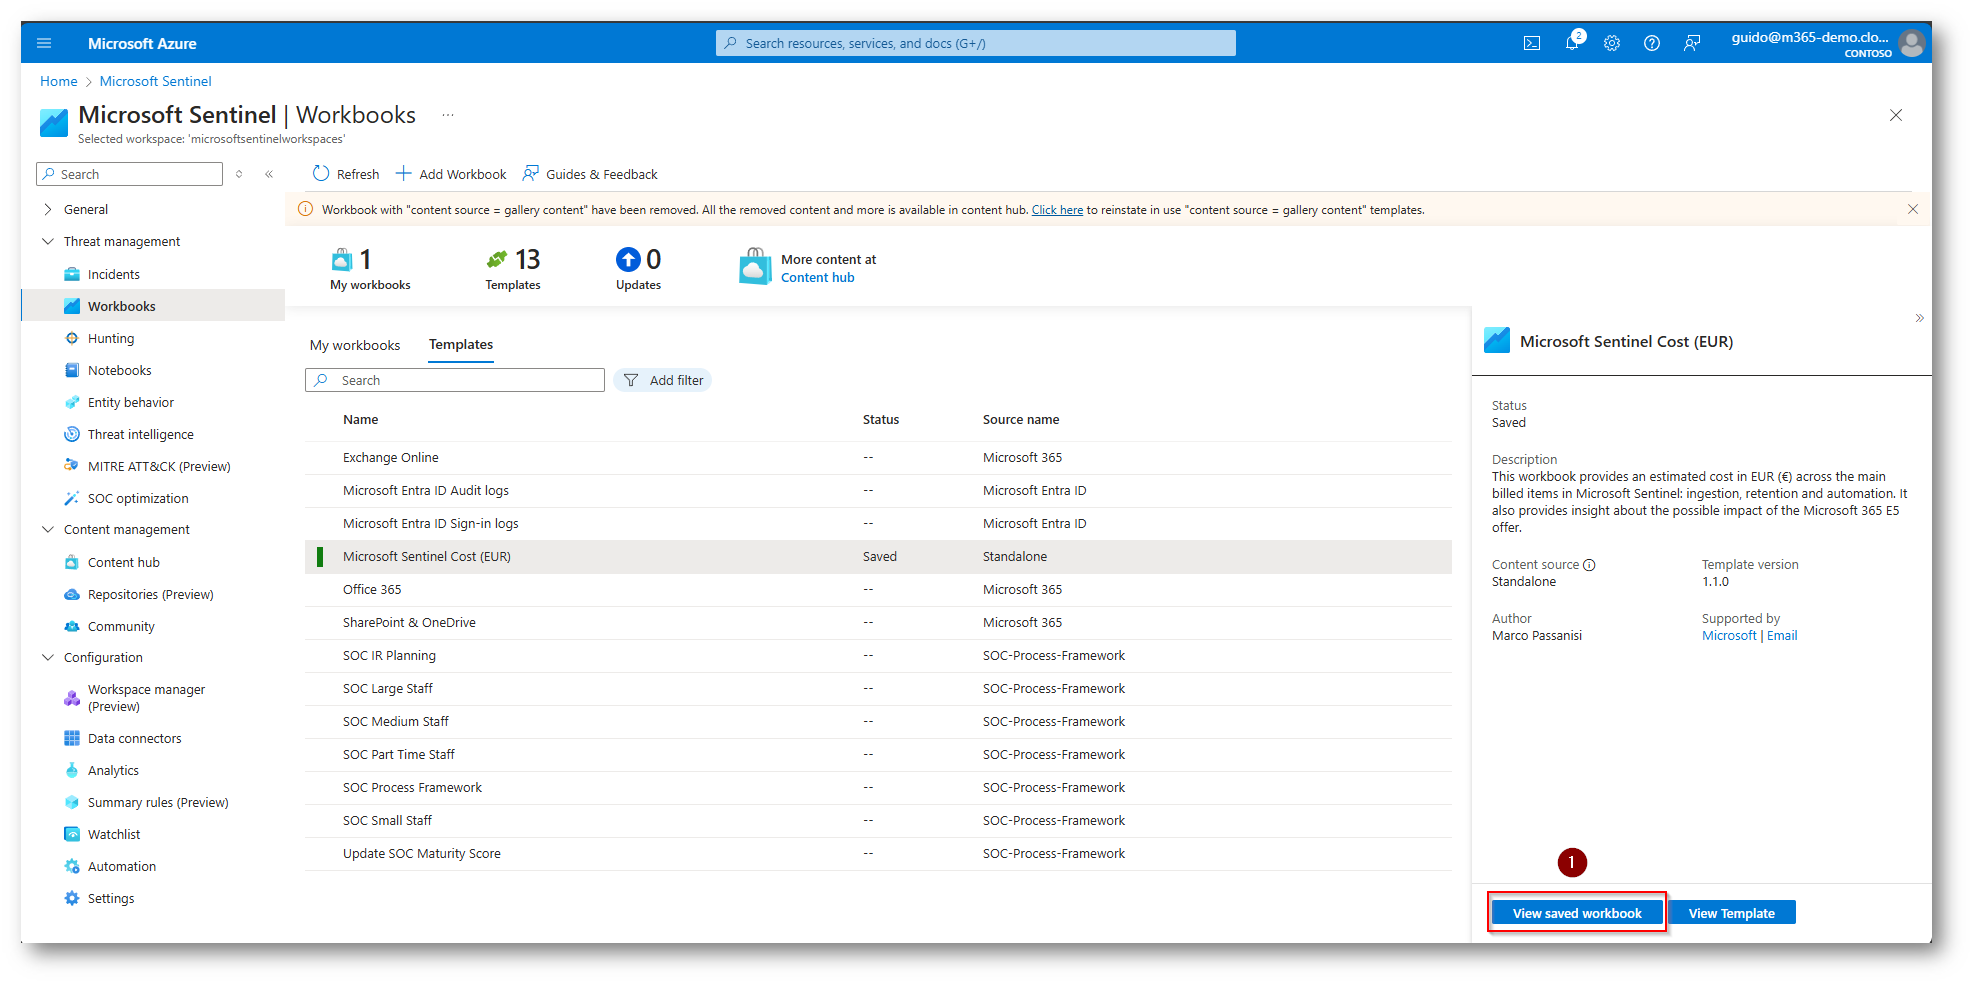Click View Template button
This screenshot has height=985, width=1974.
click(1732, 913)
